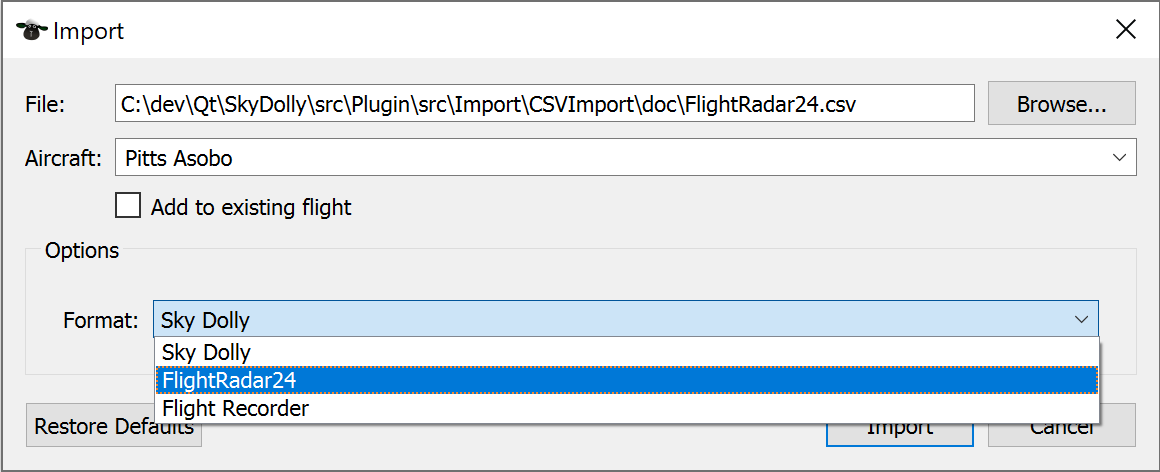Click the File: label
The width and height of the screenshot is (1160, 472).
click(45, 104)
